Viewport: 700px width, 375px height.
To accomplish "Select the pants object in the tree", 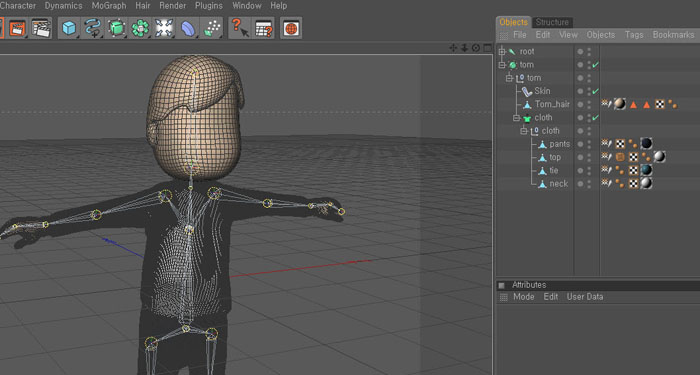I will click(x=559, y=144).
